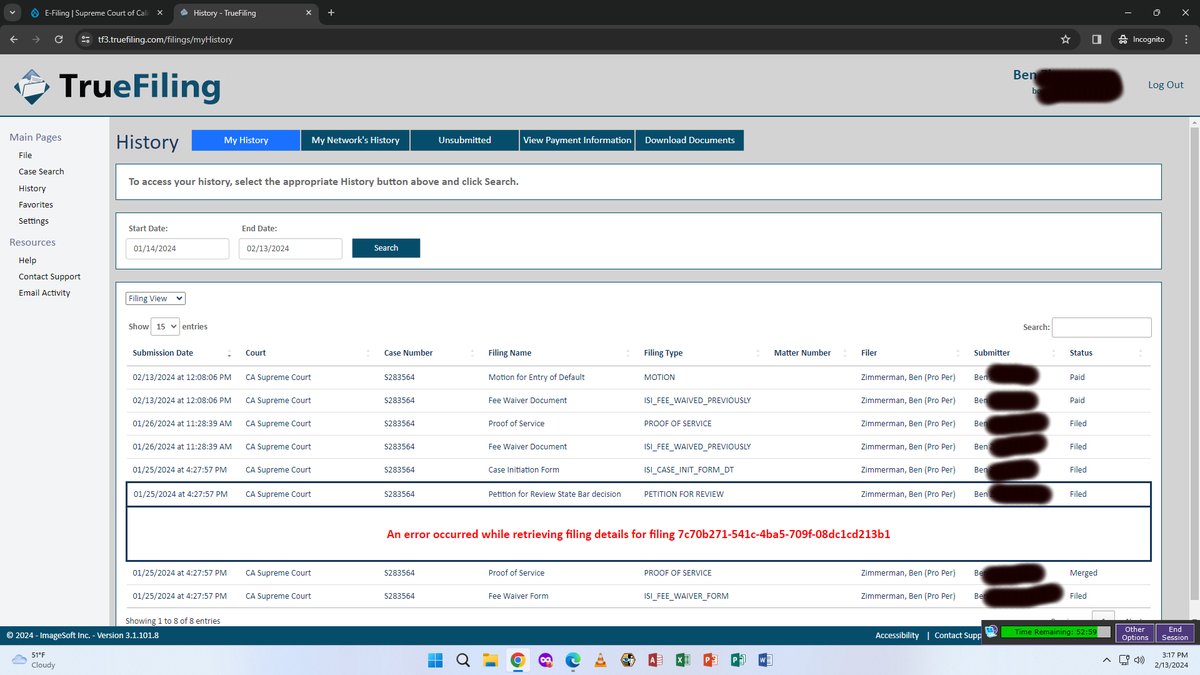Switch to My Network's History tab
1200x675 pixels.
click(x=355, y=140)
